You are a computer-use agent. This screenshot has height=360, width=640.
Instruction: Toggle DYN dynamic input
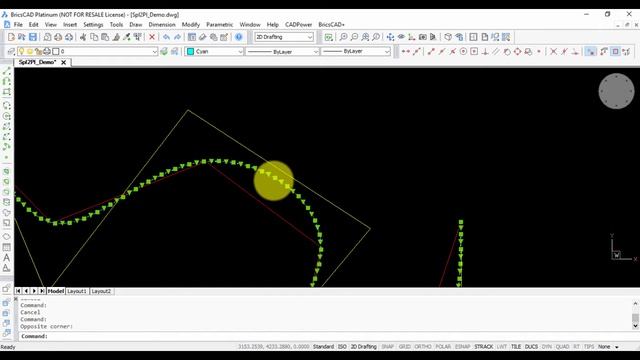tap(547, 347)
